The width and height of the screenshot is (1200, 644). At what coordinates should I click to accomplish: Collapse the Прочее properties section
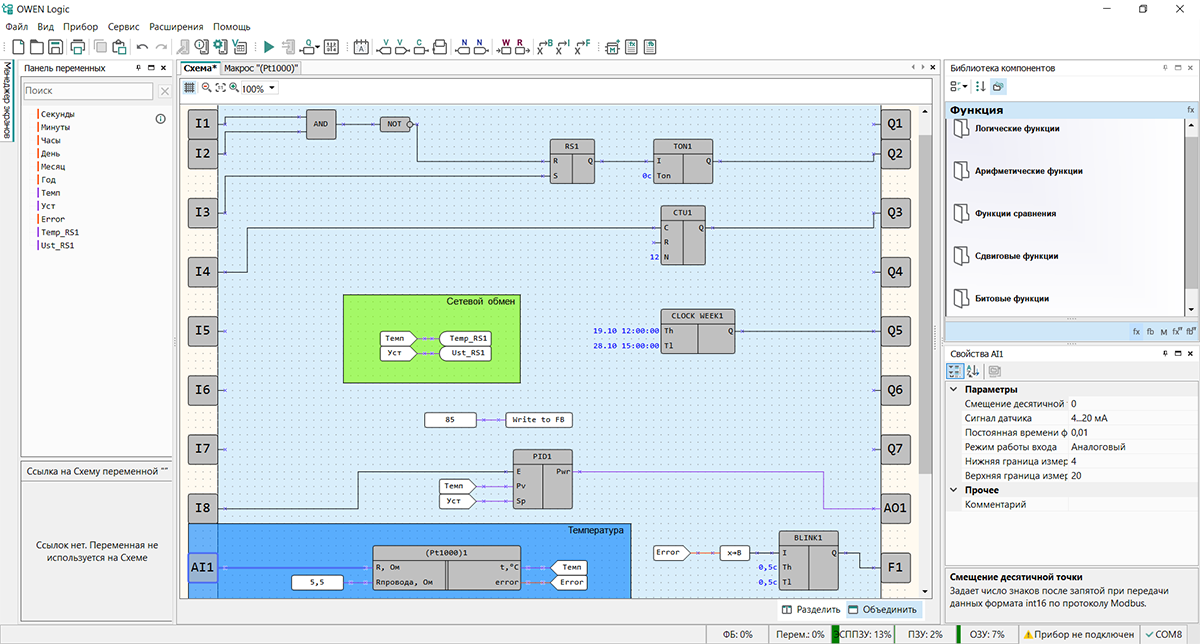pyautogui.click(x=953, y=490)
